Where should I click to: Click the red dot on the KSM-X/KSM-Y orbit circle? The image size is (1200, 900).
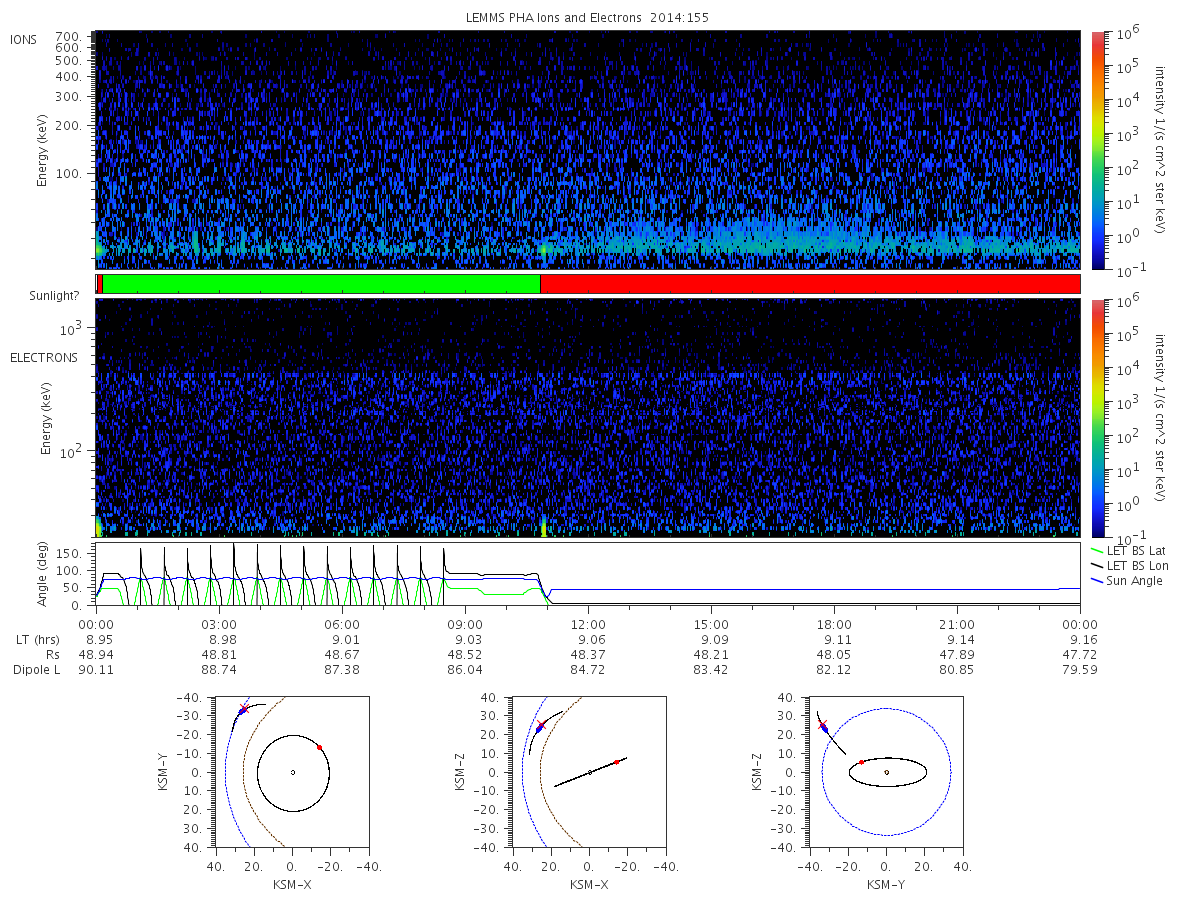pos(319,747)
